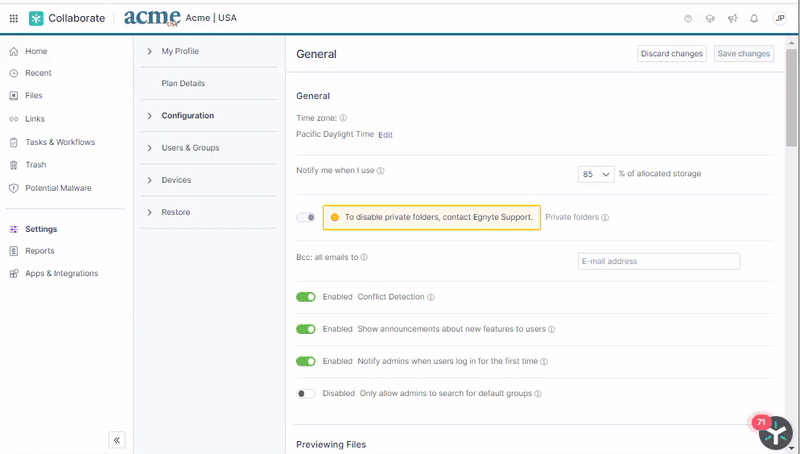The width and height of the screenshot is (800, 454).
Task: Expand the Configuration section chevron
Action: (149, 116)
